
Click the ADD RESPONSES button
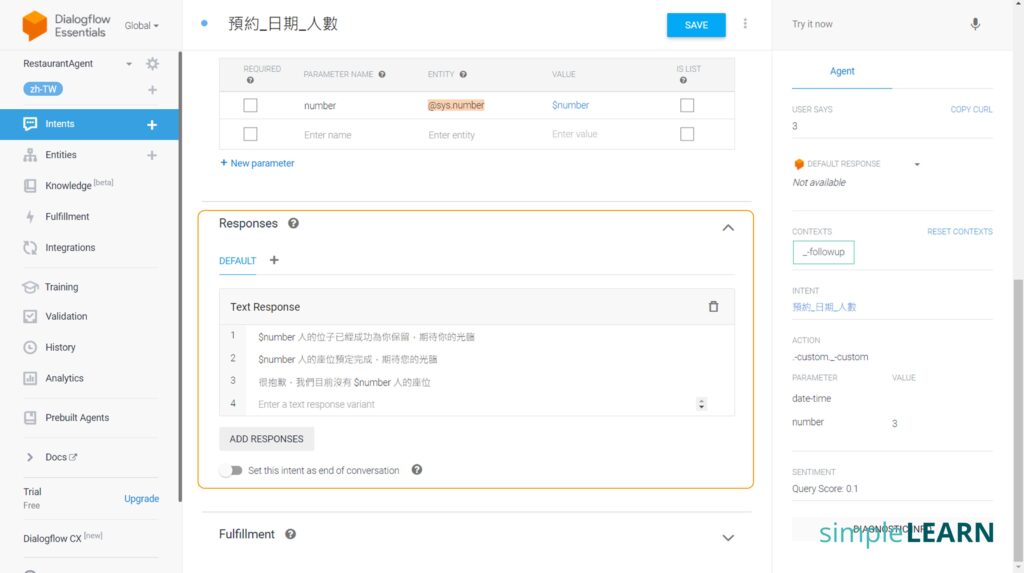(266, 439)
